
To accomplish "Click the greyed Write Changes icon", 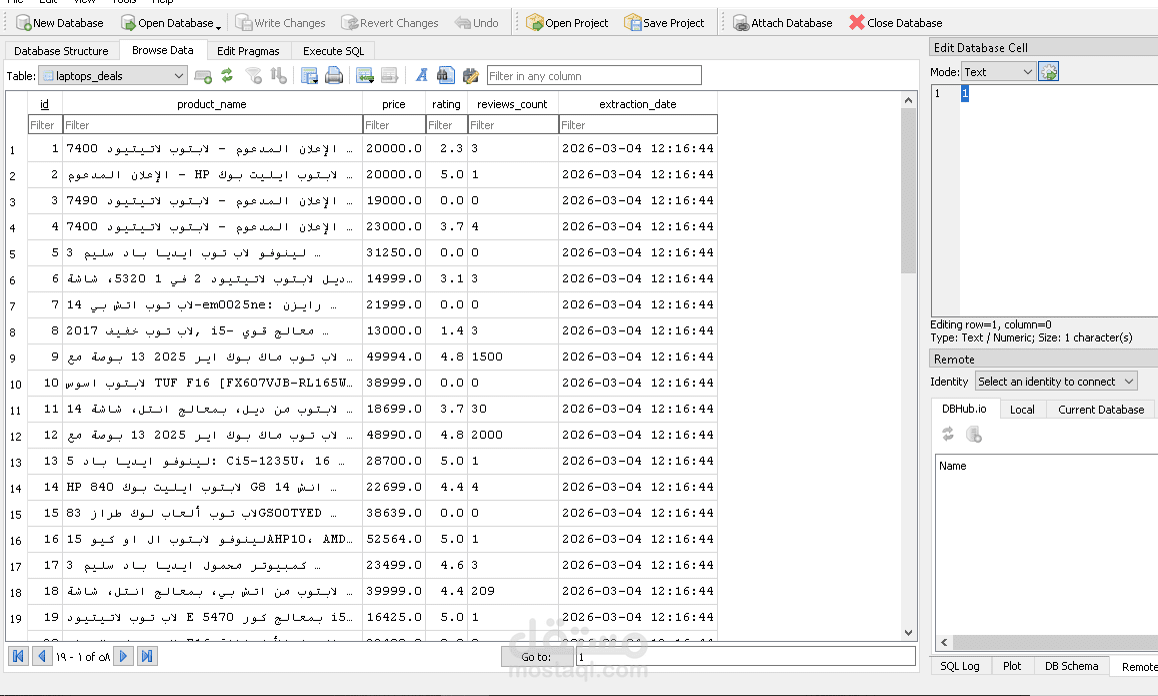I will 243,23.
